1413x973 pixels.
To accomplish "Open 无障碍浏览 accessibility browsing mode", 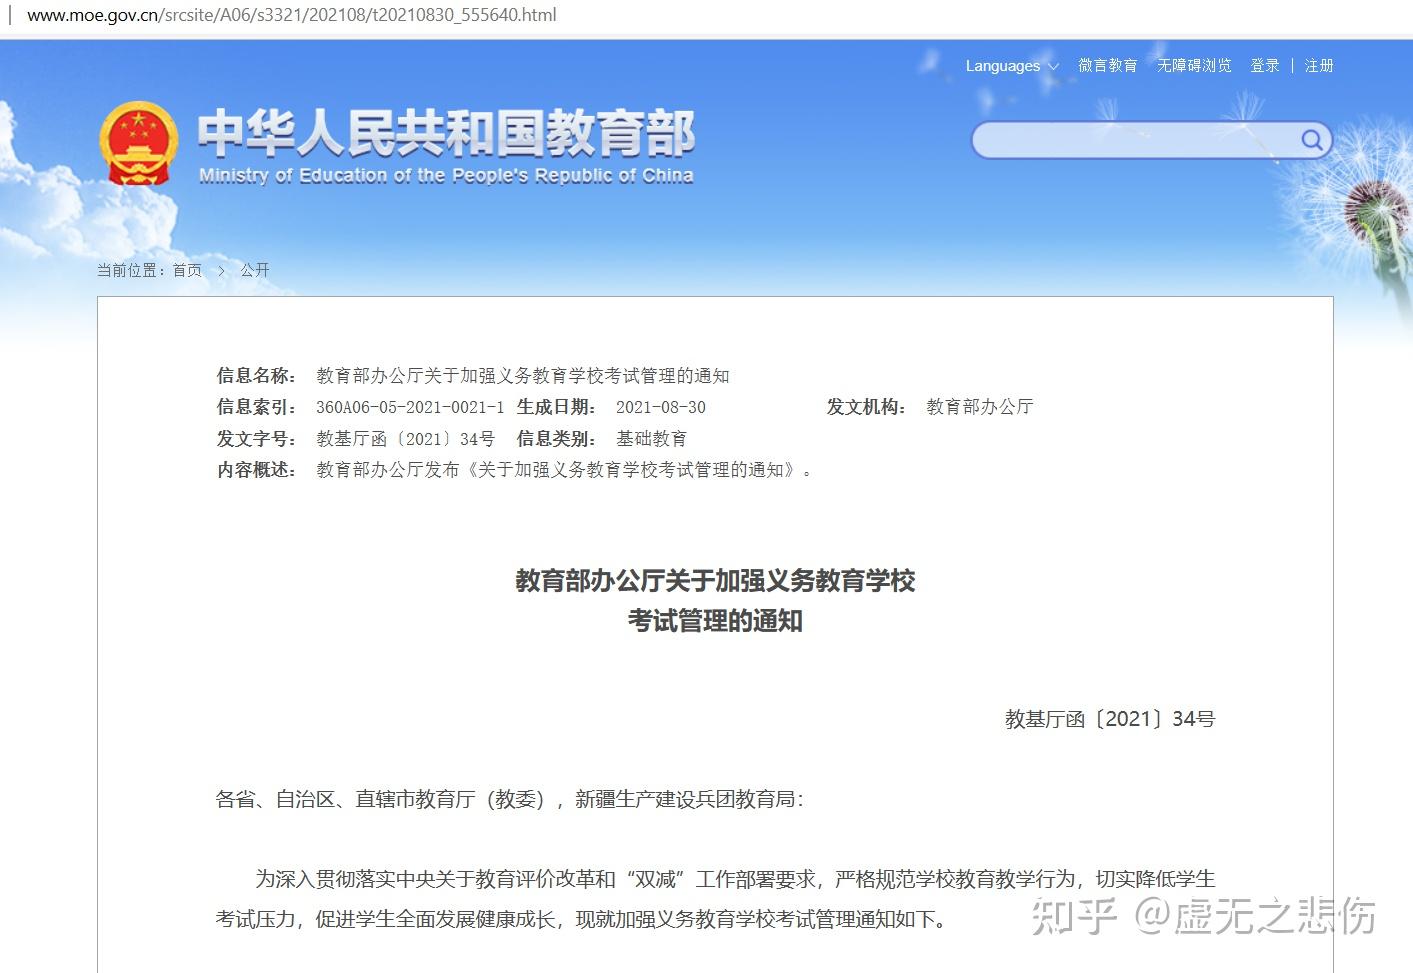I will pyautogui.click(x=1193, y=65).
